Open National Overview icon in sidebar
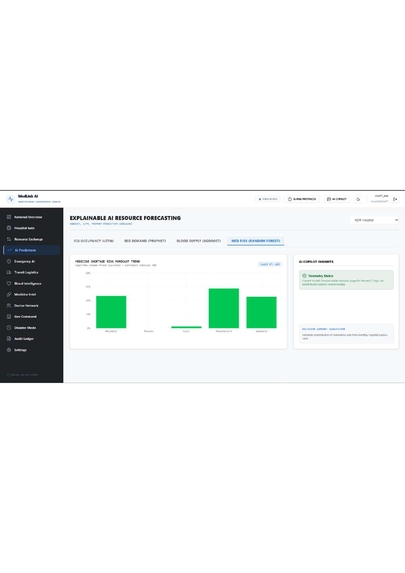This screenshot has height=573, width=405. (x=9, y=217)
